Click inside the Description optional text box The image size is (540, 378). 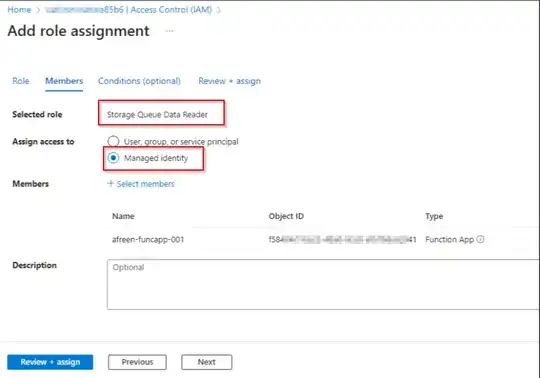click(323, 284)
